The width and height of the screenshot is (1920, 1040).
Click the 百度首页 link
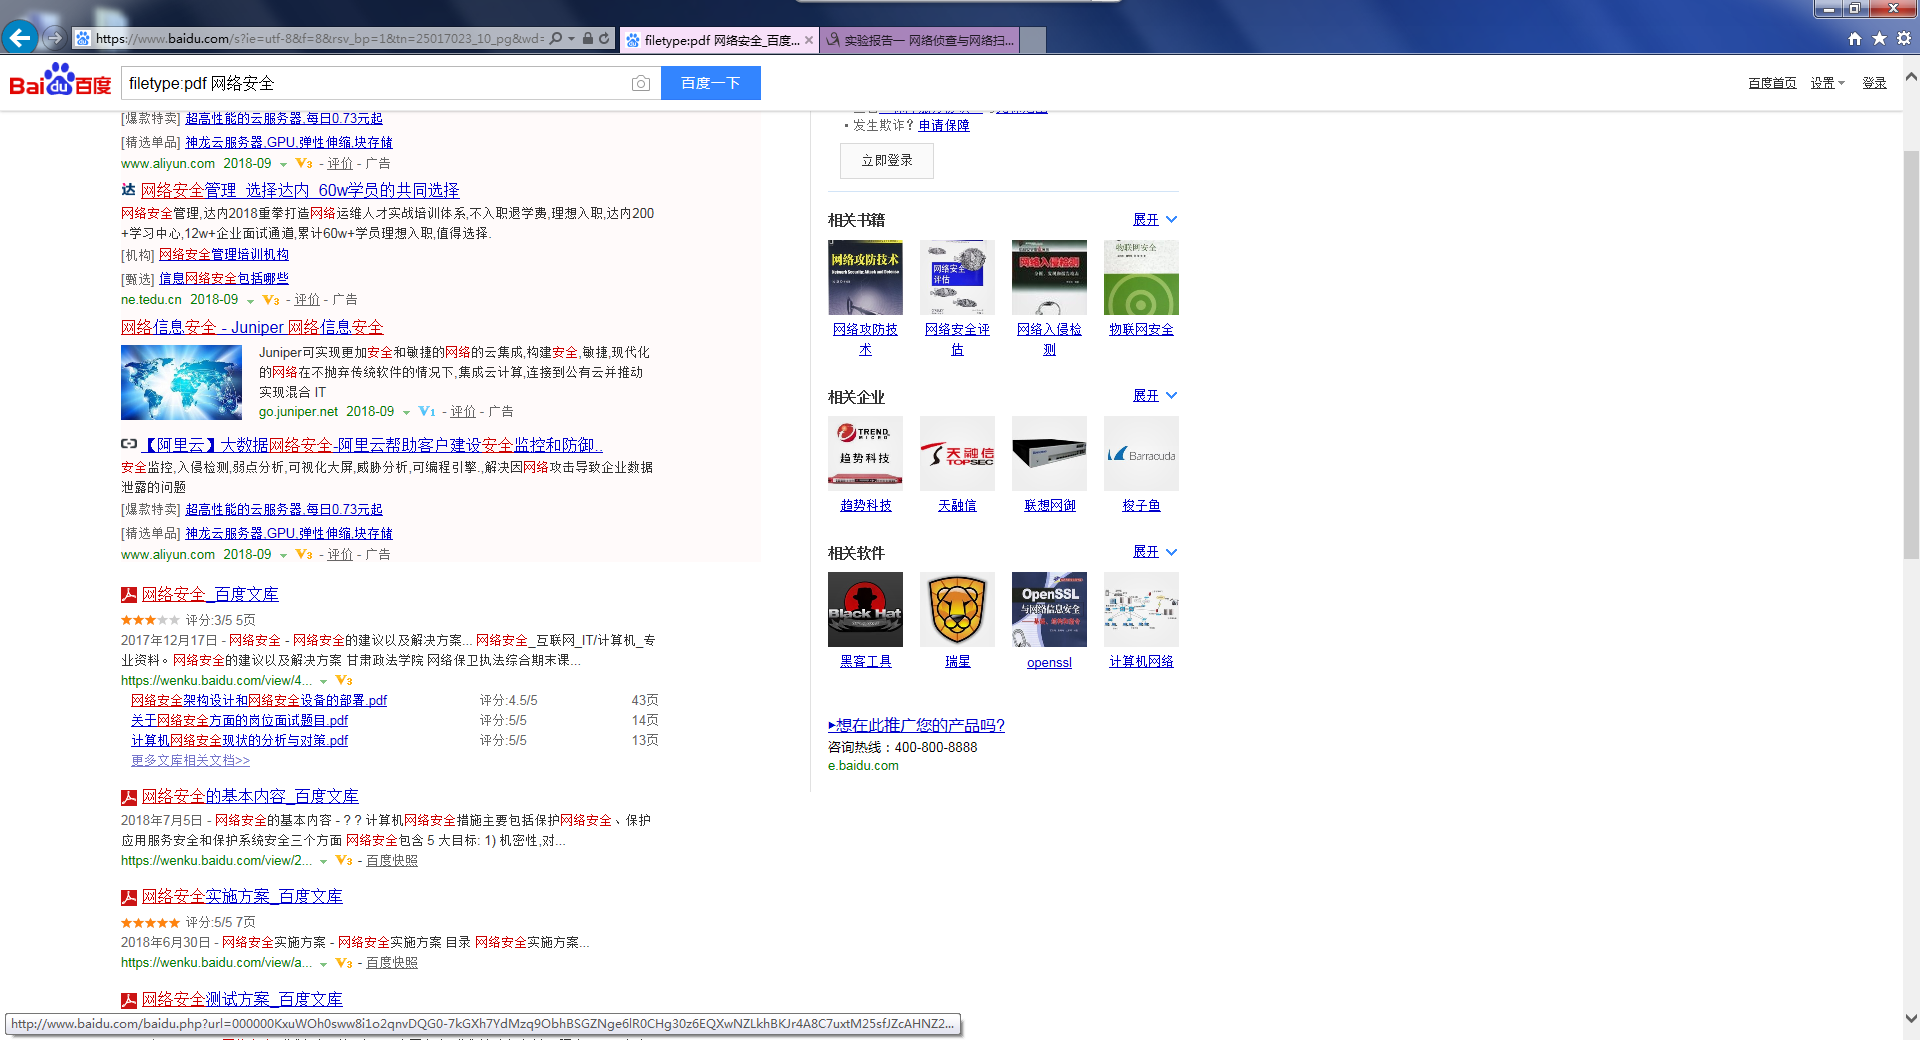click(1772, 83)
